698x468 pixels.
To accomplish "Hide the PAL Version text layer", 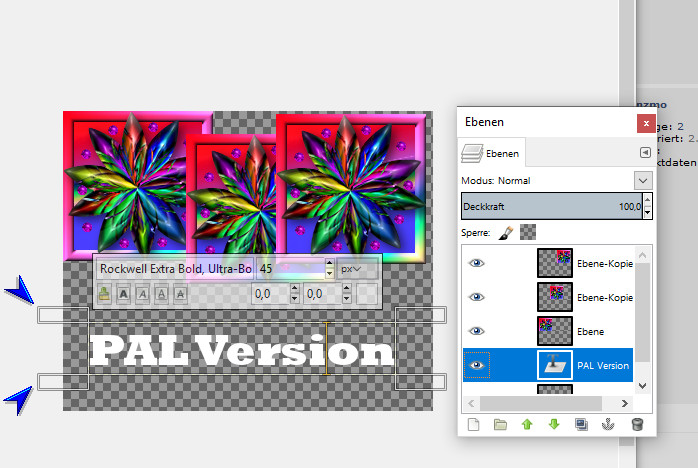I will point(476,365).
